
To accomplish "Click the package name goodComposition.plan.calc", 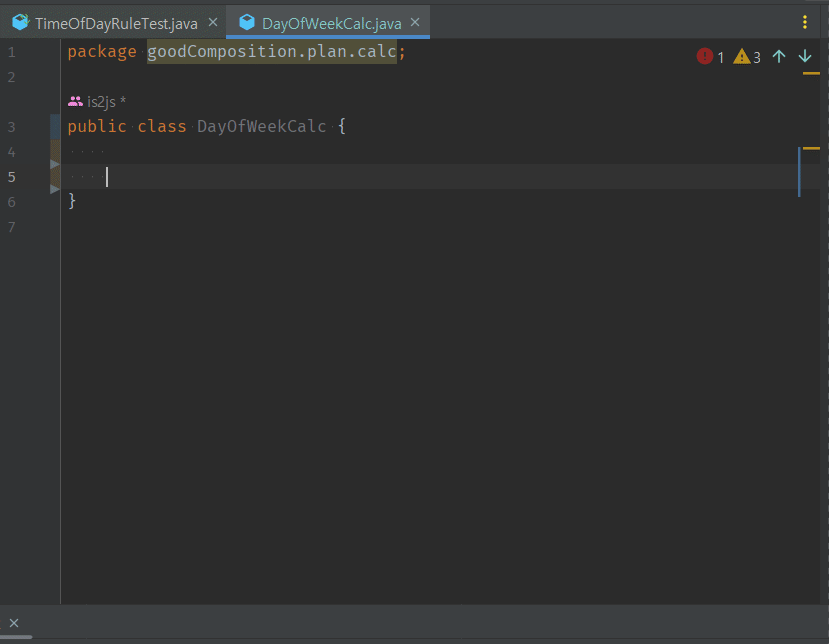I will (272, 51).
